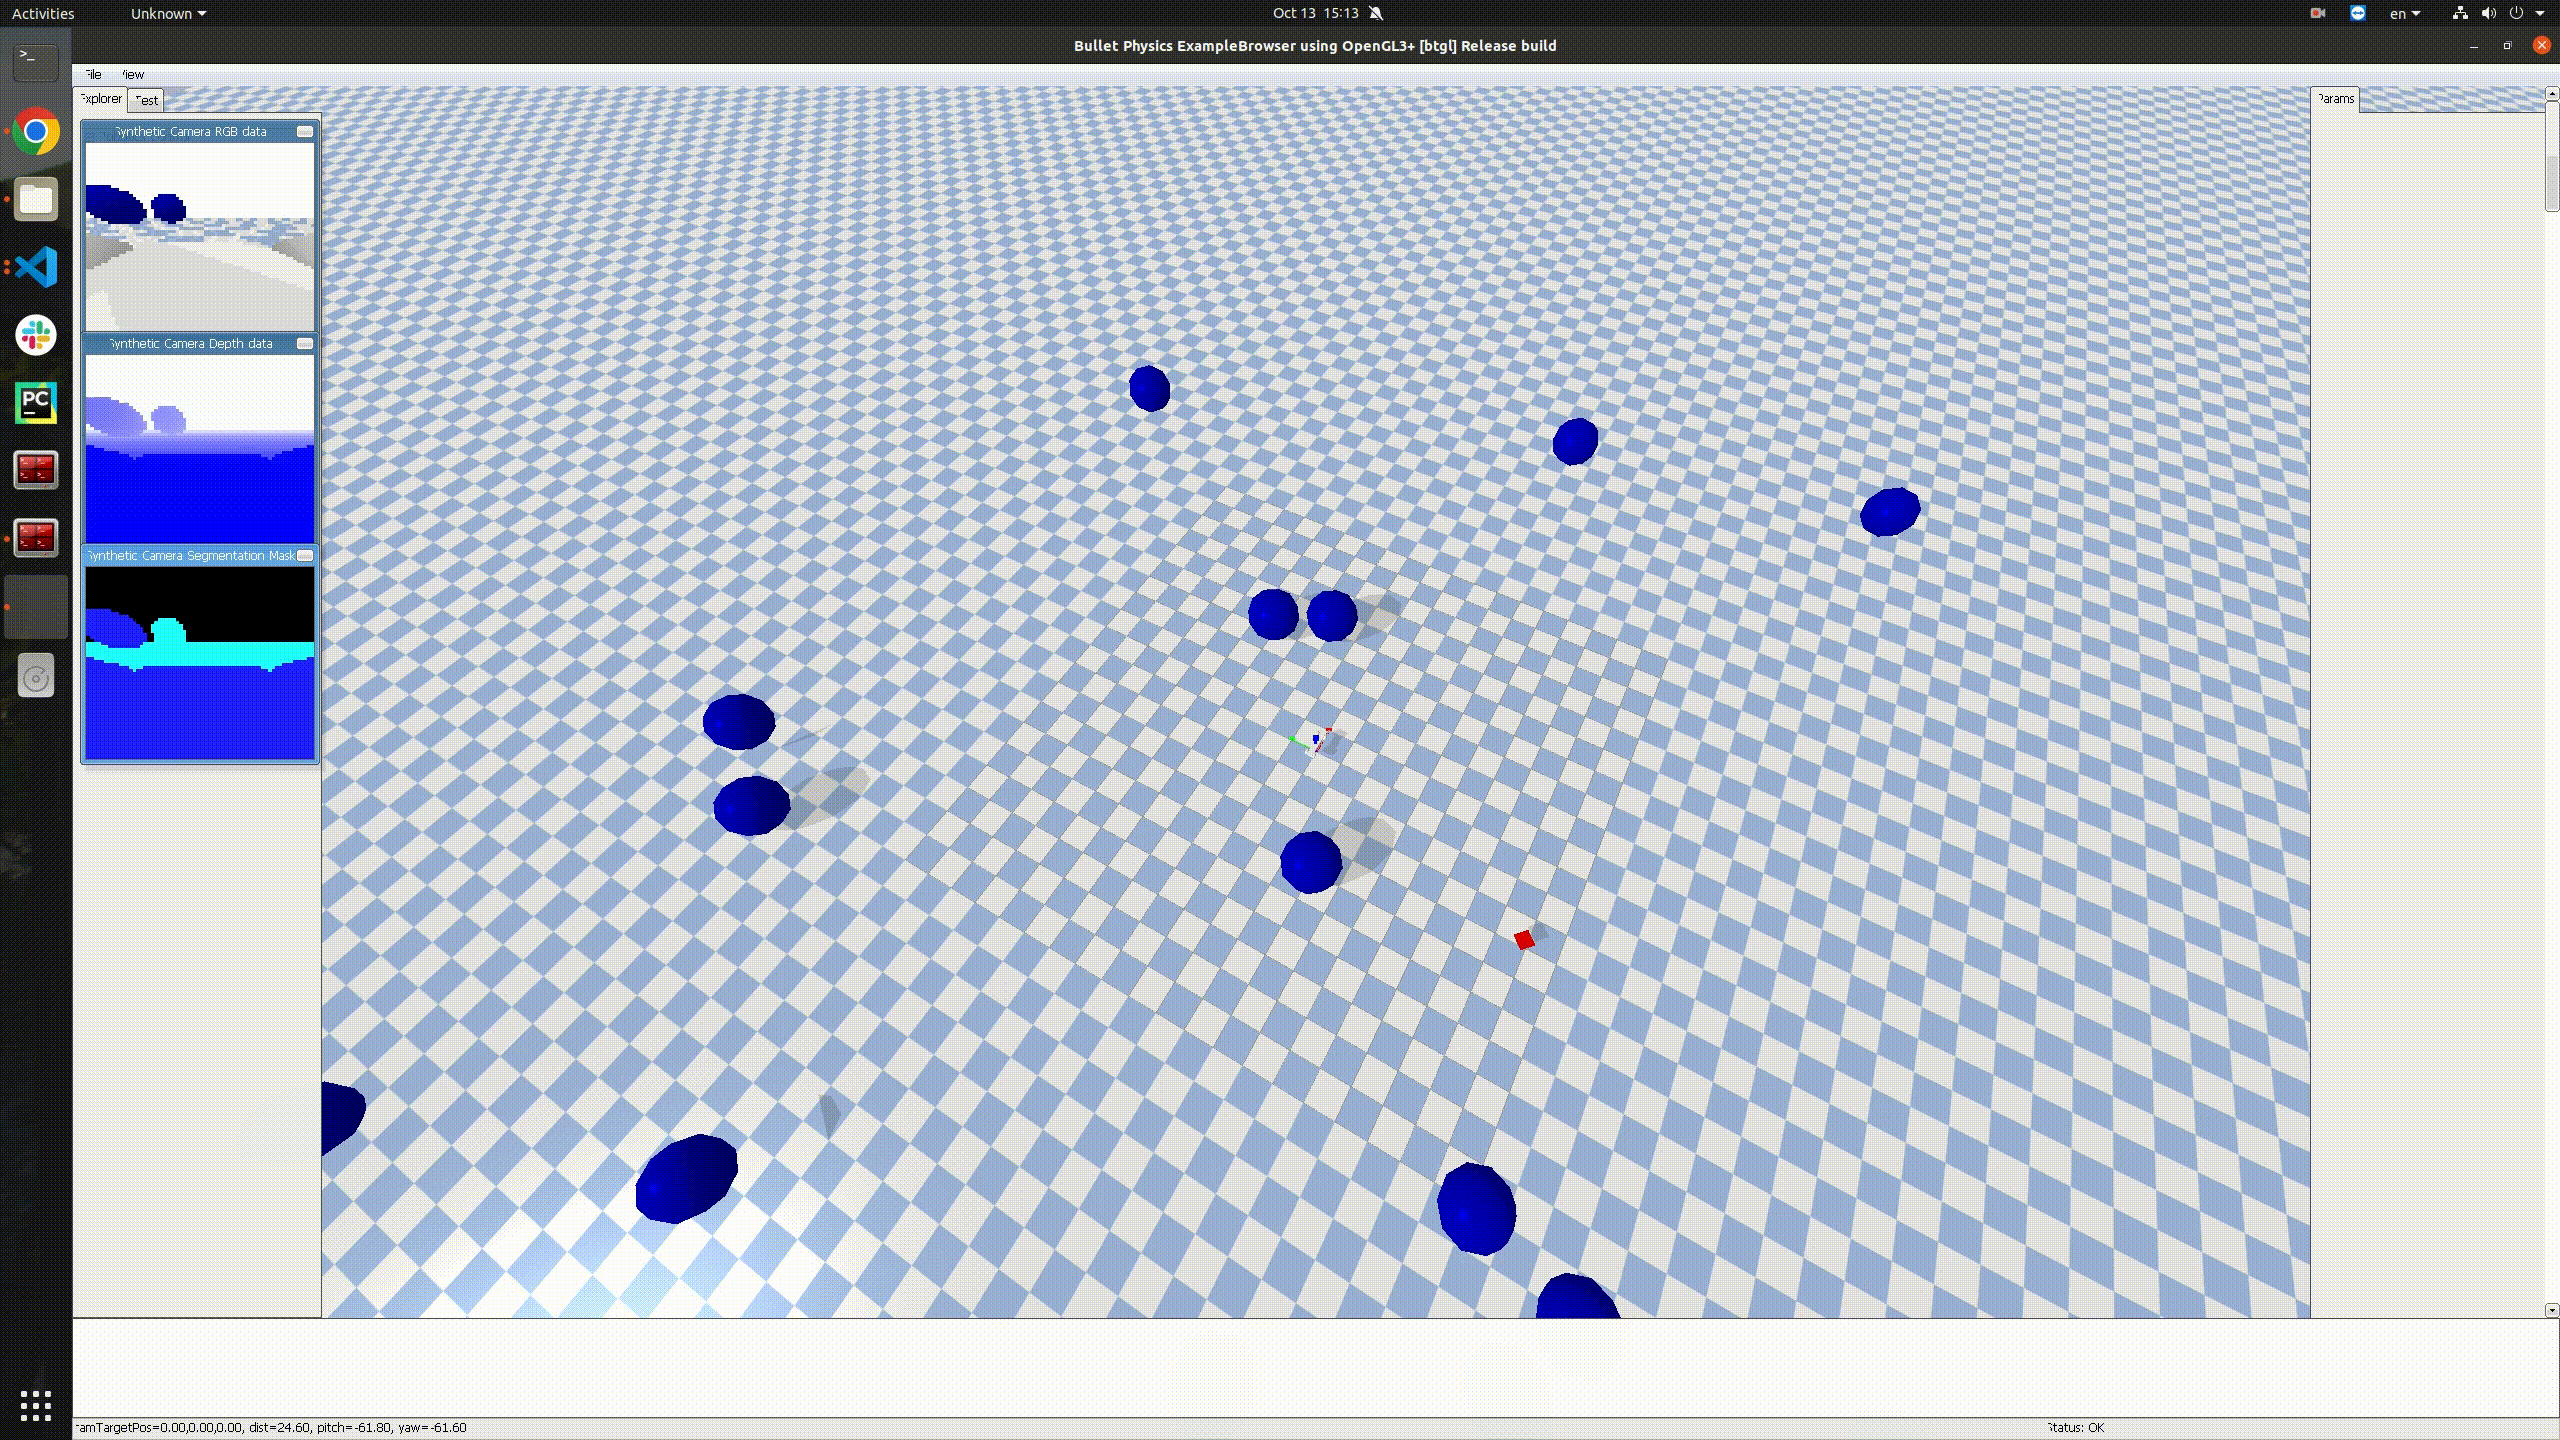Click the screen recording indicator icon

2317,13
